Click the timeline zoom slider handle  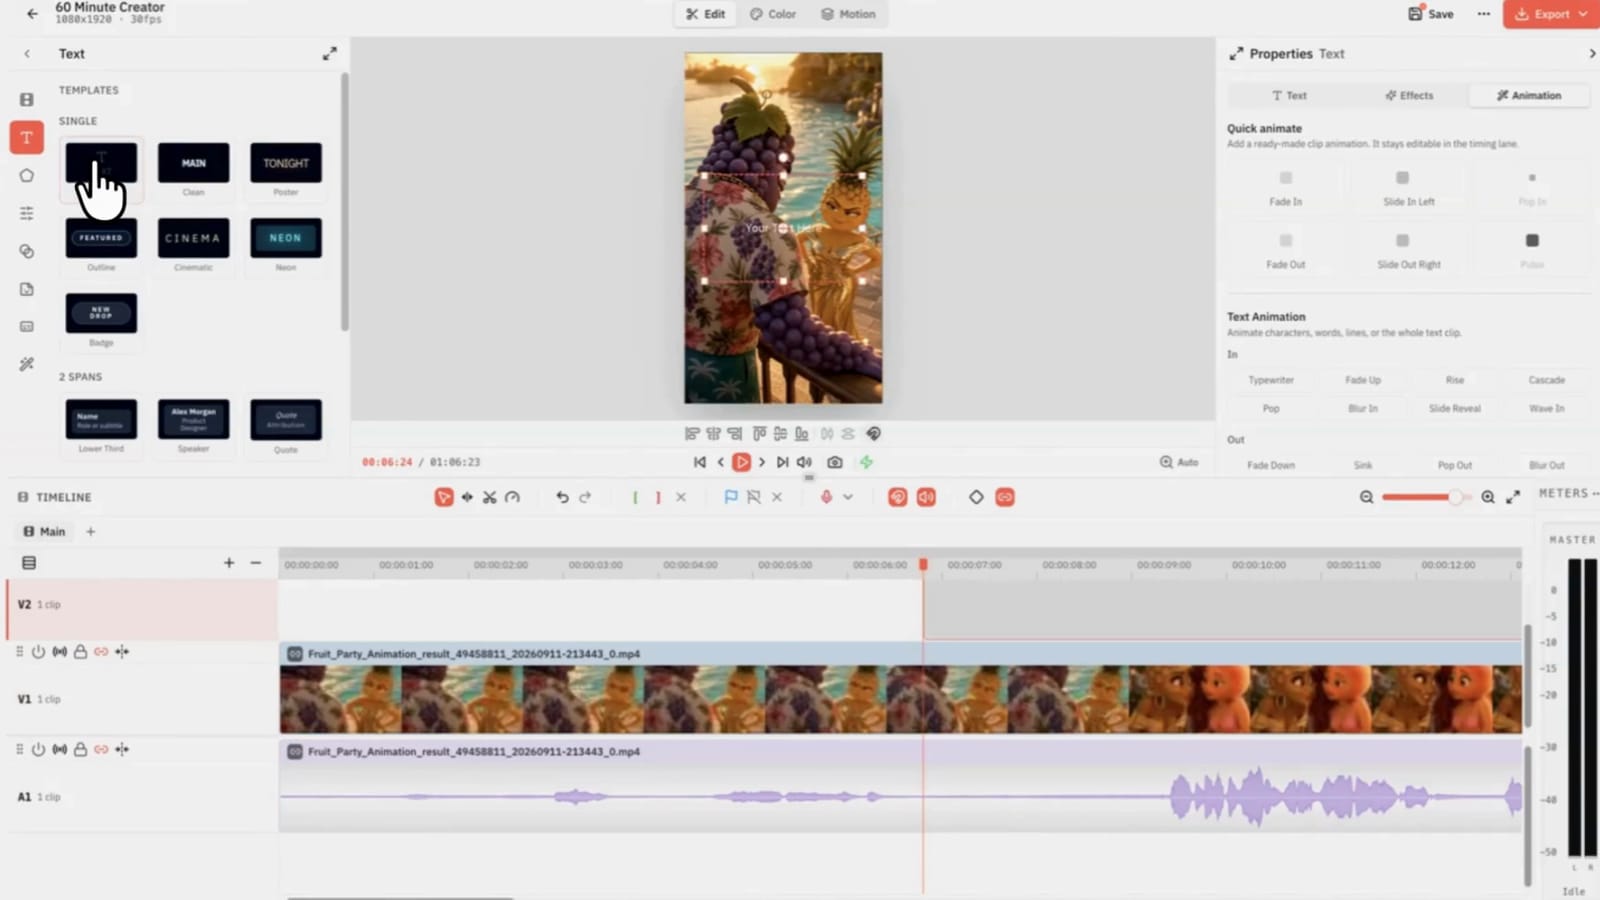point(1456,497)
